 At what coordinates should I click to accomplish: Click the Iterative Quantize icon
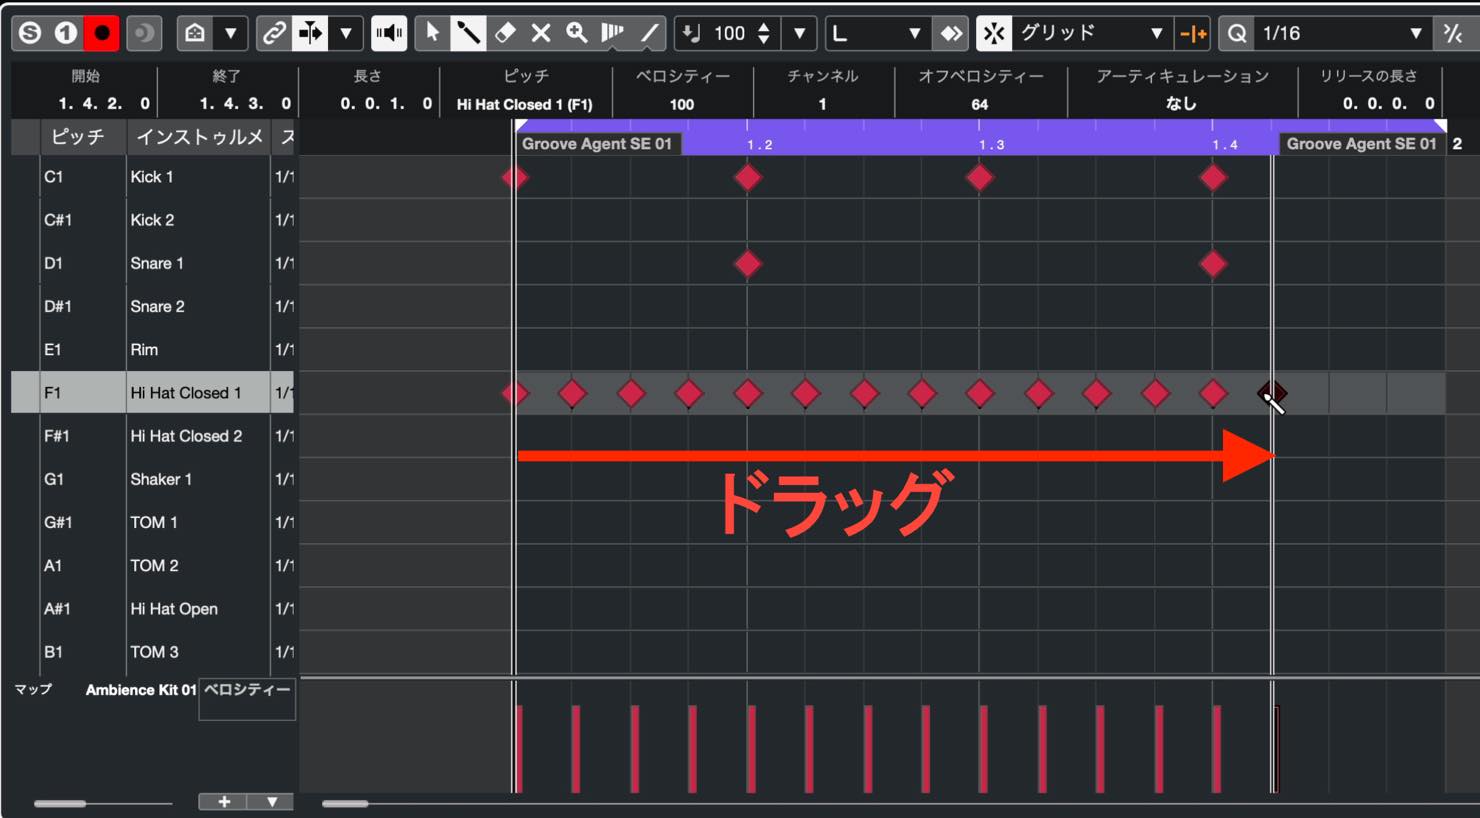point(1453,33)
